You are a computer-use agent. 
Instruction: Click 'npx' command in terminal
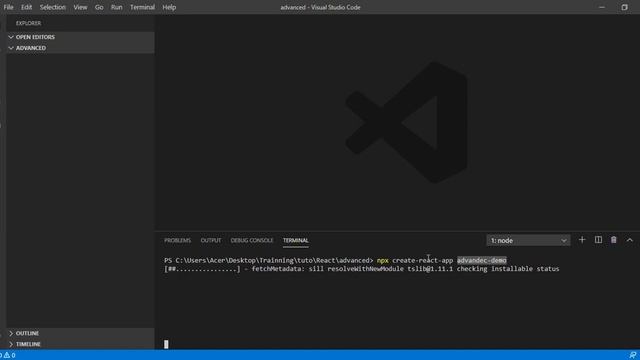pos(382,260)
